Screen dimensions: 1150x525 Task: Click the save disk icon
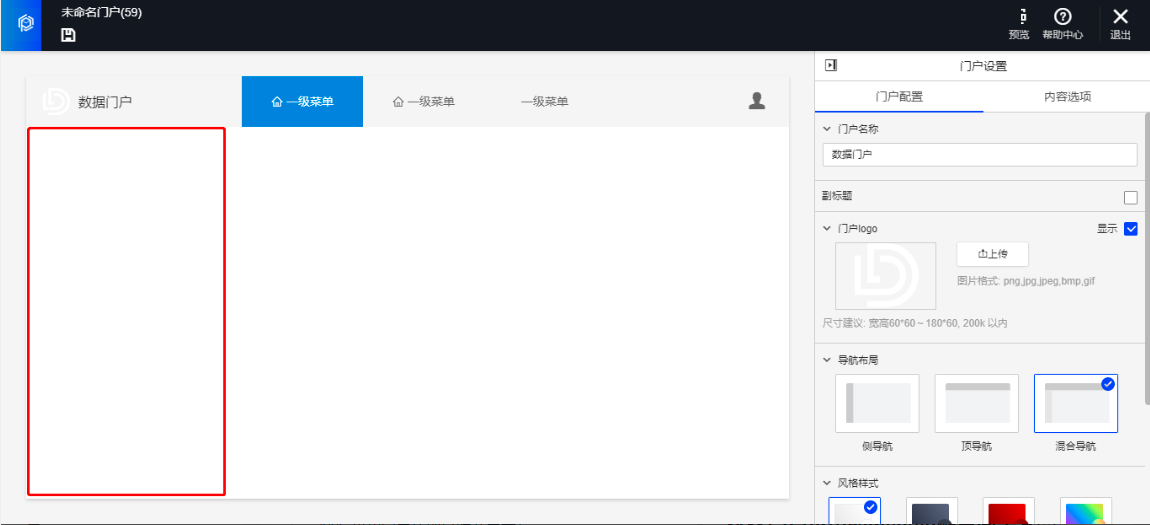[68, 35]
